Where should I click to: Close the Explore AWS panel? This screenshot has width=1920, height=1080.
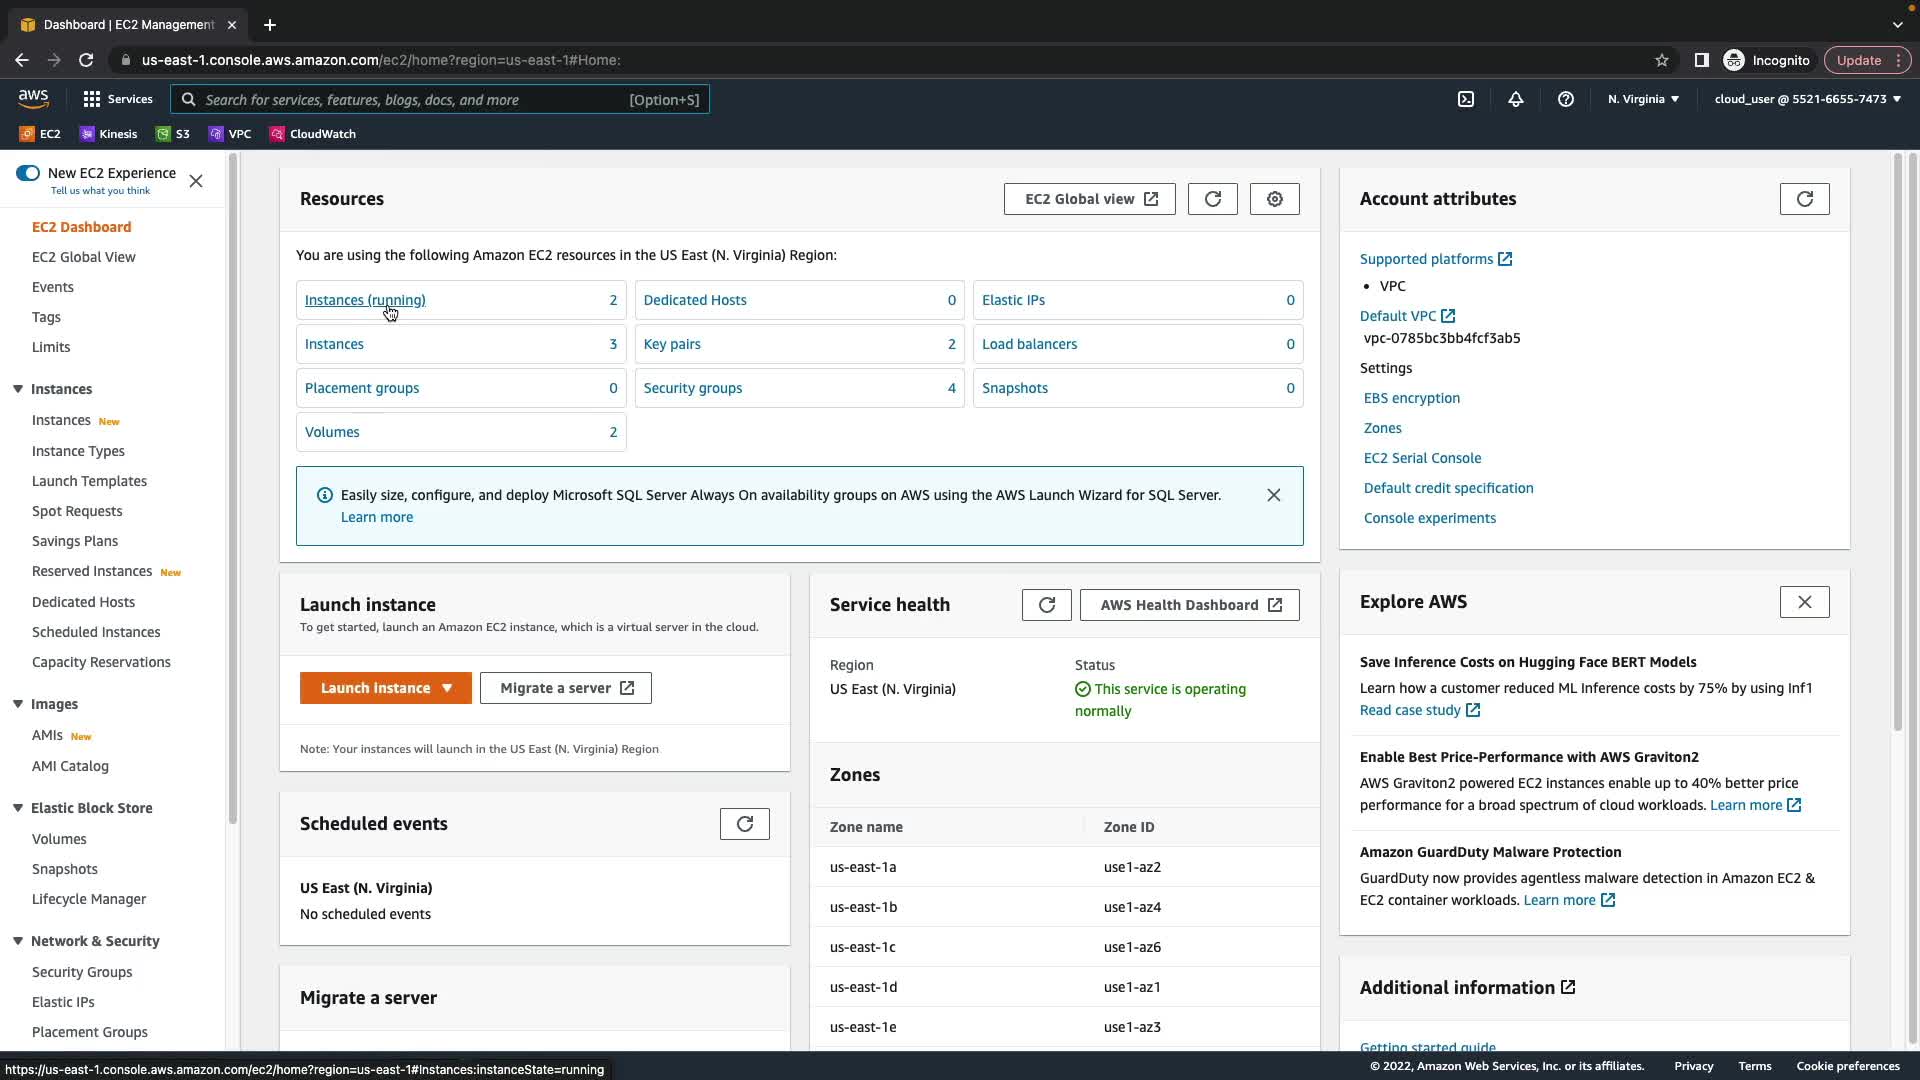1804,602
